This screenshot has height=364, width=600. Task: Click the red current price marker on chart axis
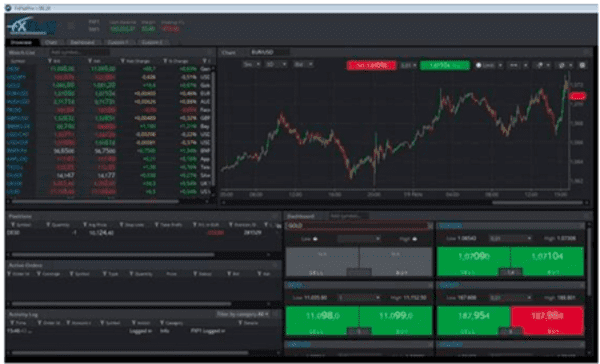[577, 96]
